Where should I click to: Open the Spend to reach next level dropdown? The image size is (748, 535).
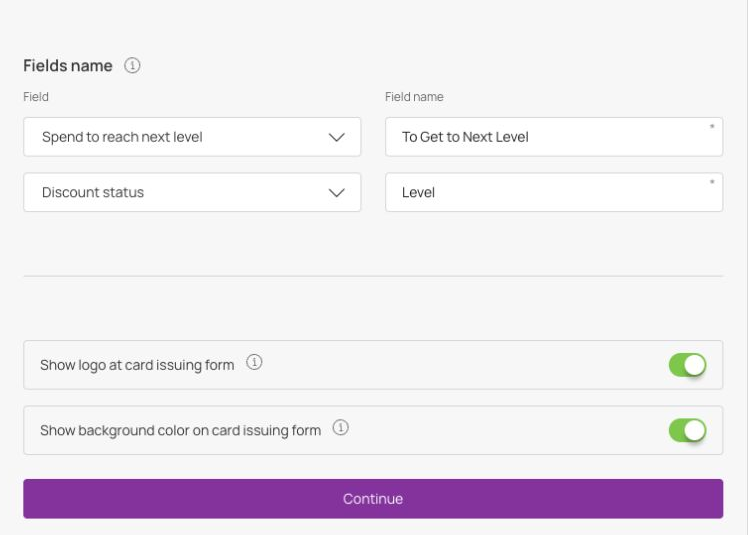click(192, 137)
